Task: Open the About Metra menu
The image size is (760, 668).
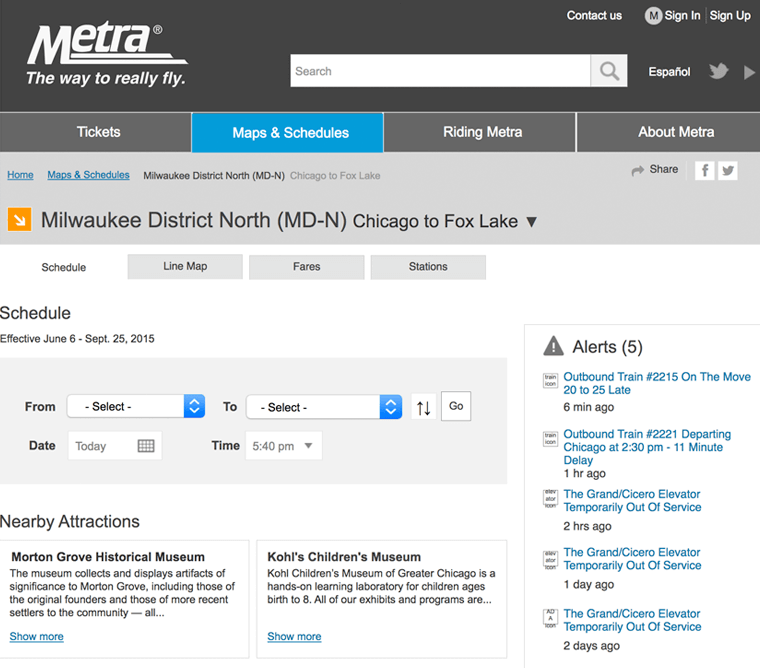Action: [x=669, y=132]
